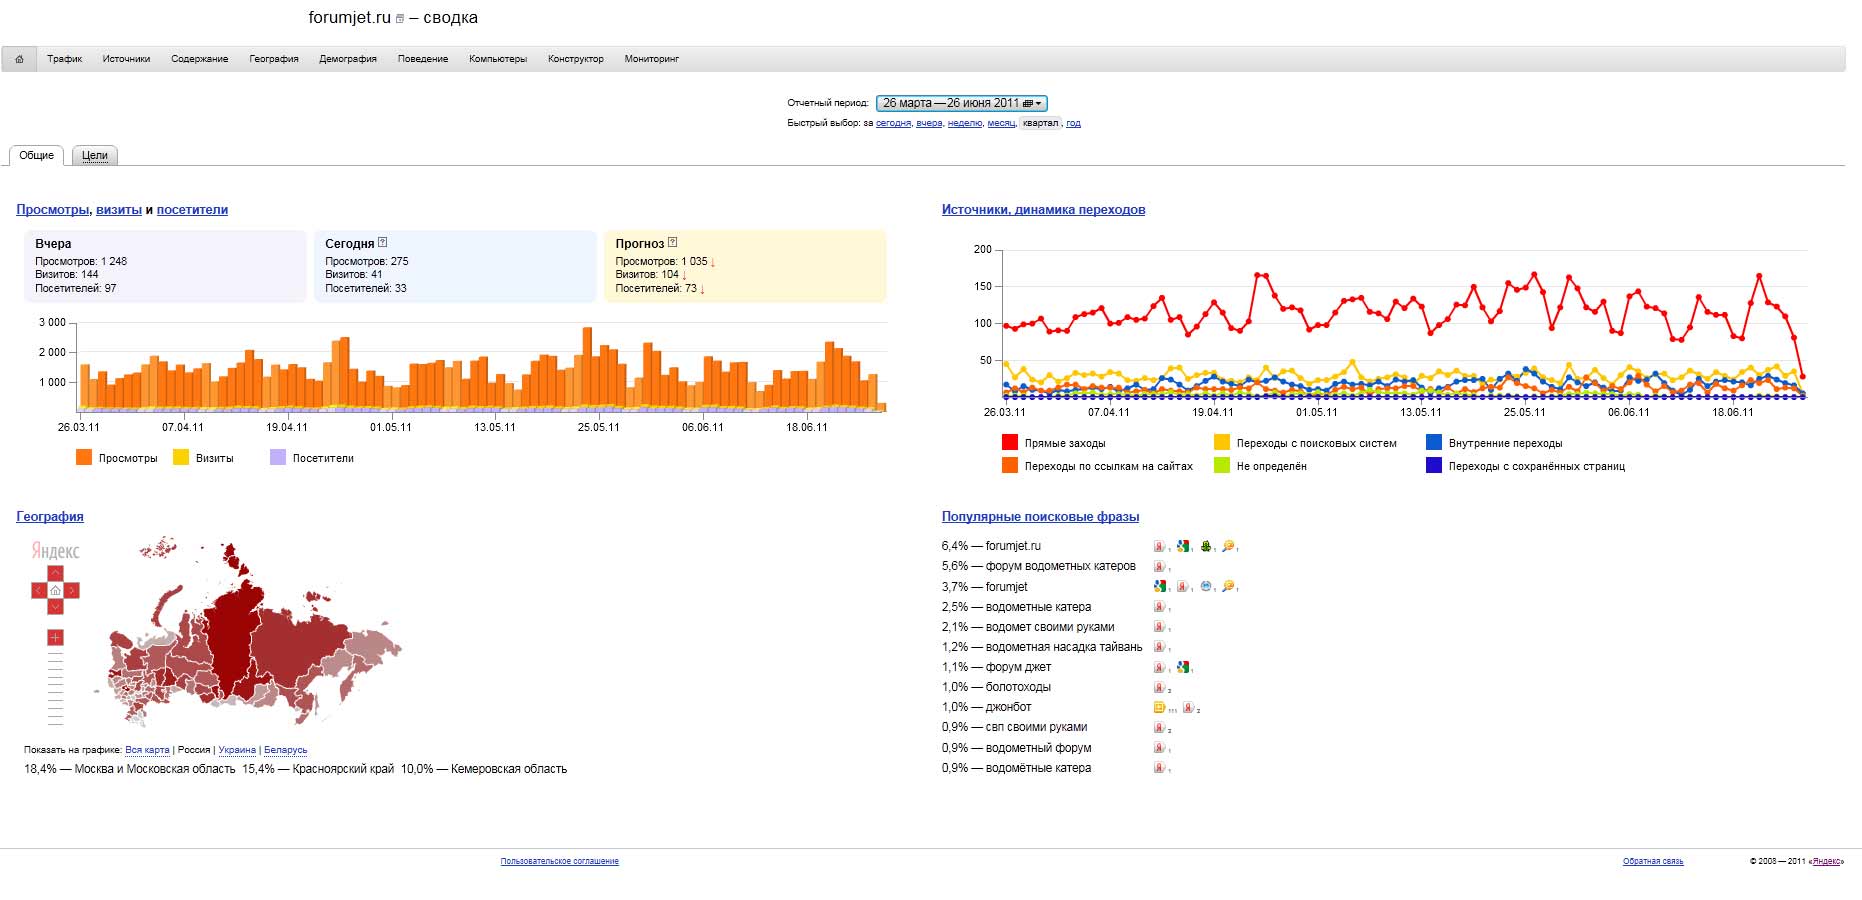This screenshot has height=900, width=1862.
Task: Open the Источники menu
Action: 126,59
